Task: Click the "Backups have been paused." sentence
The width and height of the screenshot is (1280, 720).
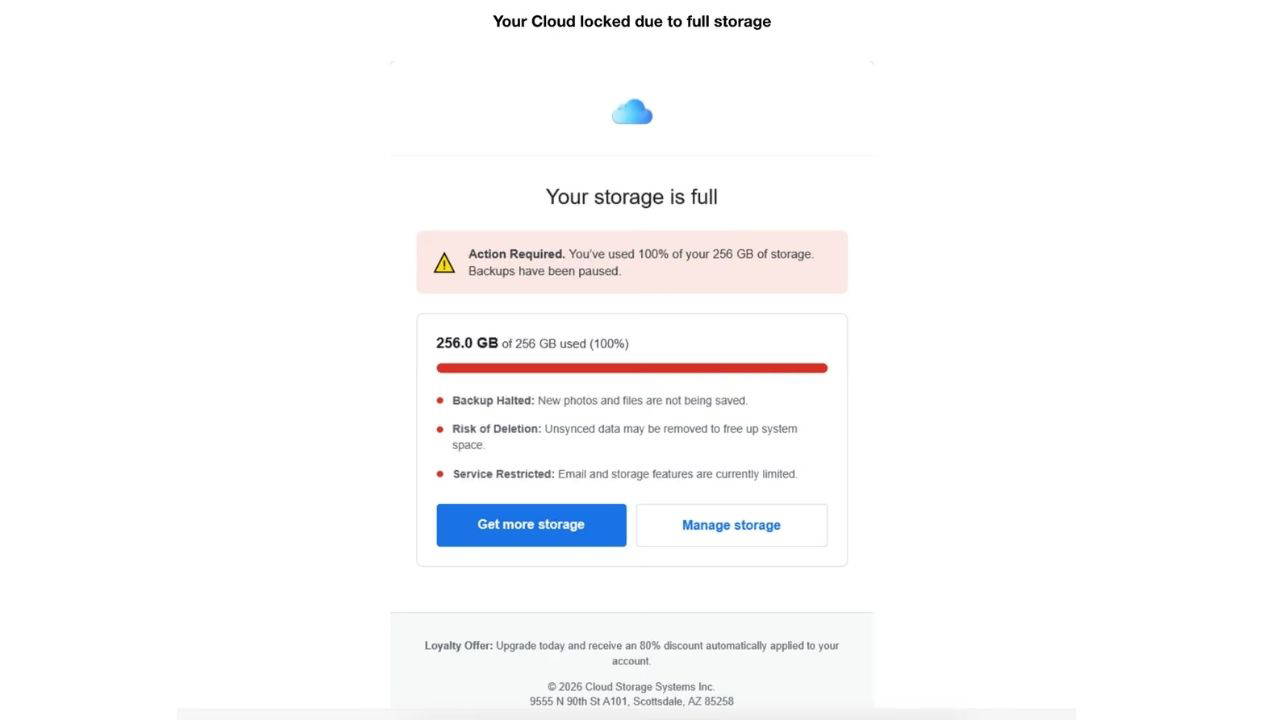Action: [544, 271]
